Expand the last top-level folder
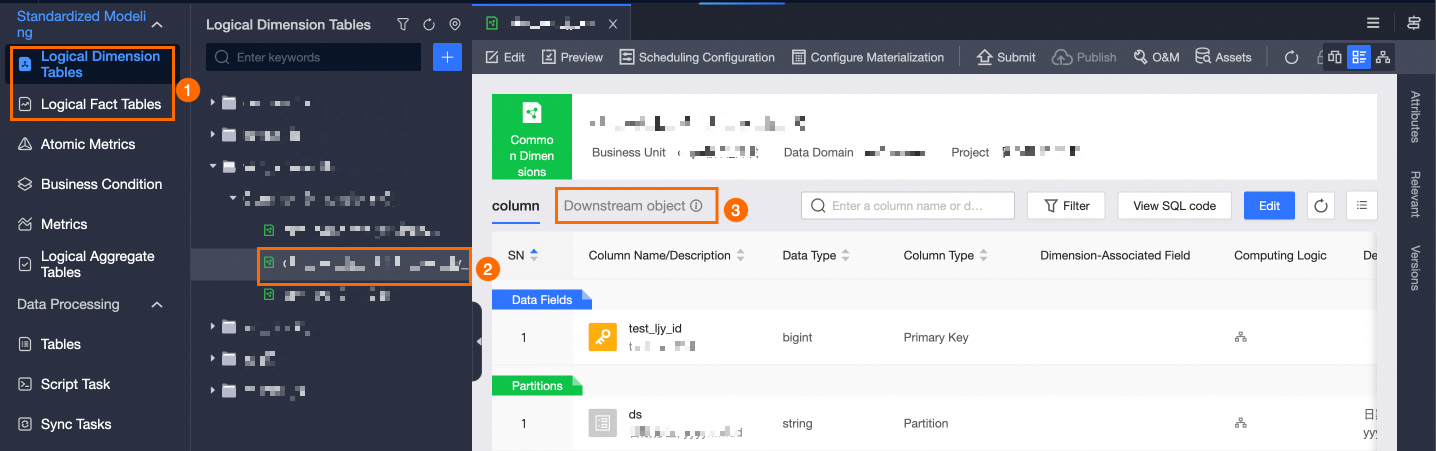Image resolution: width=1436 pixels, height=451 pixels. coord(212,390)
